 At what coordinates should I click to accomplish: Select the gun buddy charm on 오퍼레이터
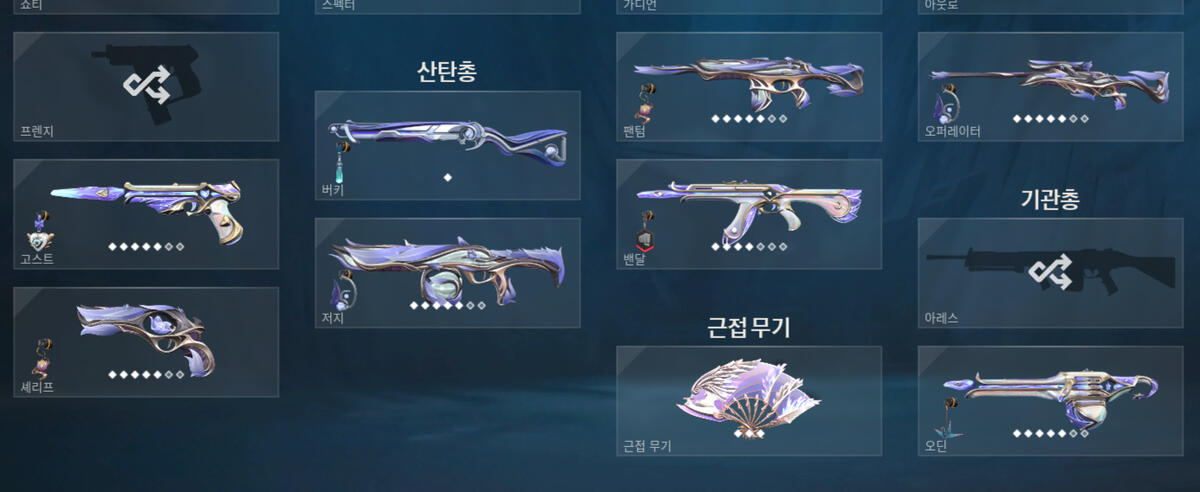click(x=946, y=105)
